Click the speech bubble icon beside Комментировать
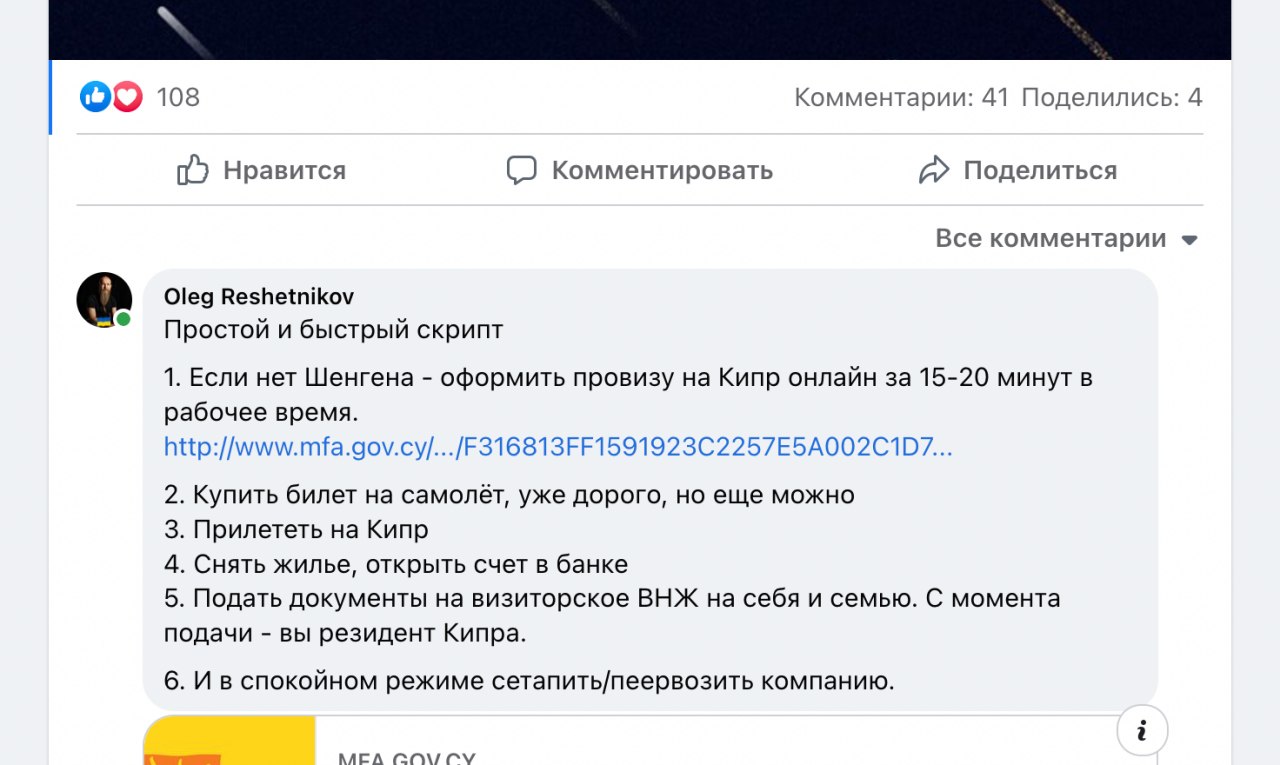The width and height of the screenshot is (1280, 765). click(x=521, y=170)
